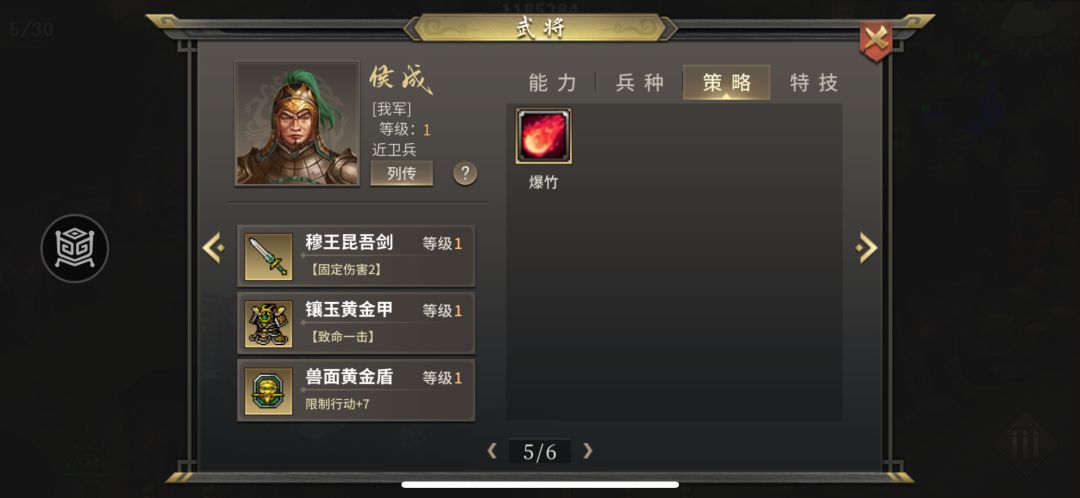Tap the 5/6 page indicator

[x=540, y=452]
